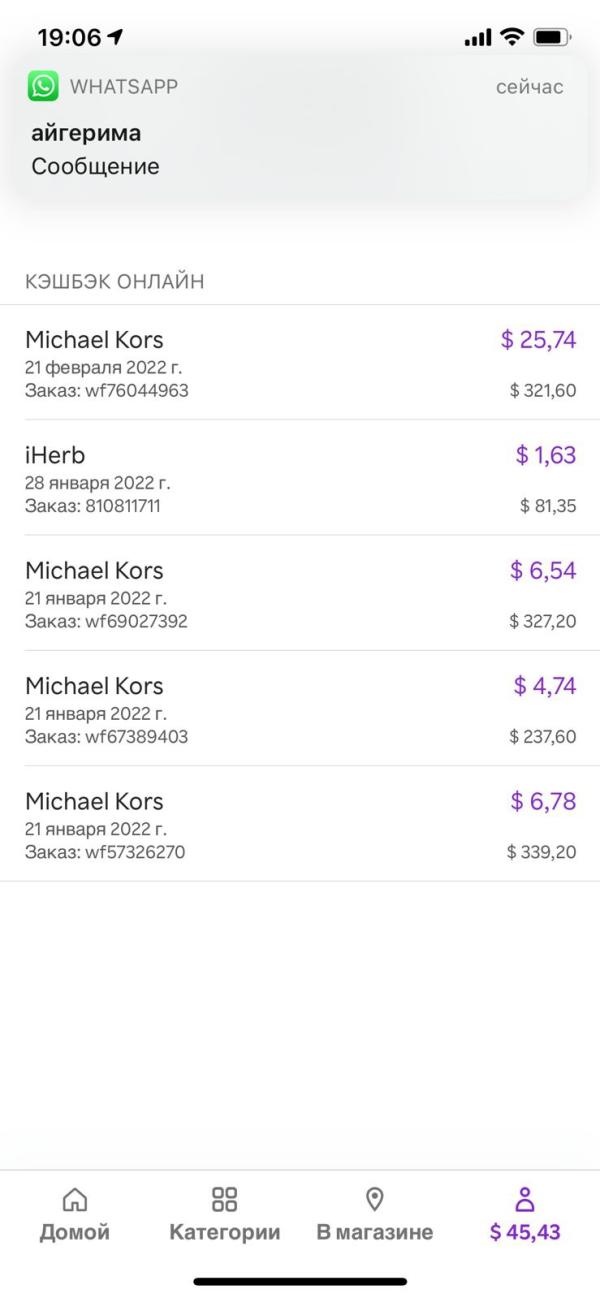Open the Категории grid icon

tap(225, 1199)
